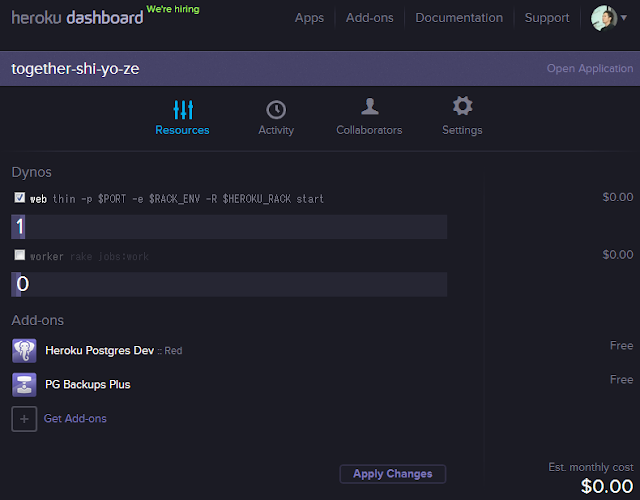The width and height of the screenshot is (640, 500).
Task: Adjust the web dyno count slider
Action: pyautogui.click(x=229, y=227)
